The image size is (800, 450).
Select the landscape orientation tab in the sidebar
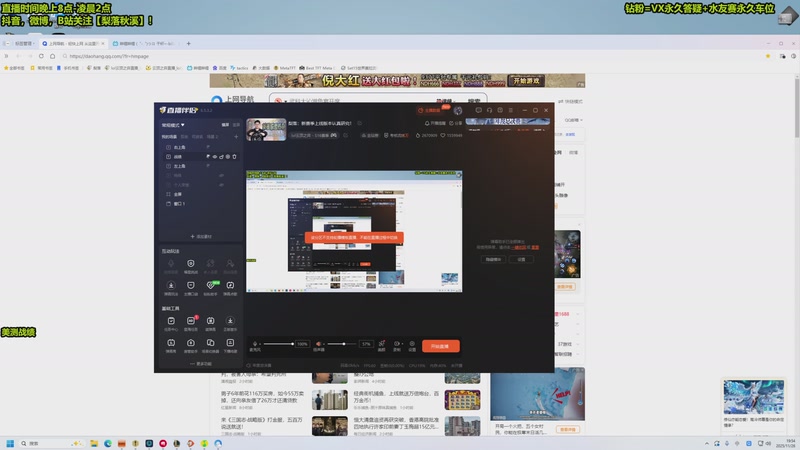pos(226,125)
